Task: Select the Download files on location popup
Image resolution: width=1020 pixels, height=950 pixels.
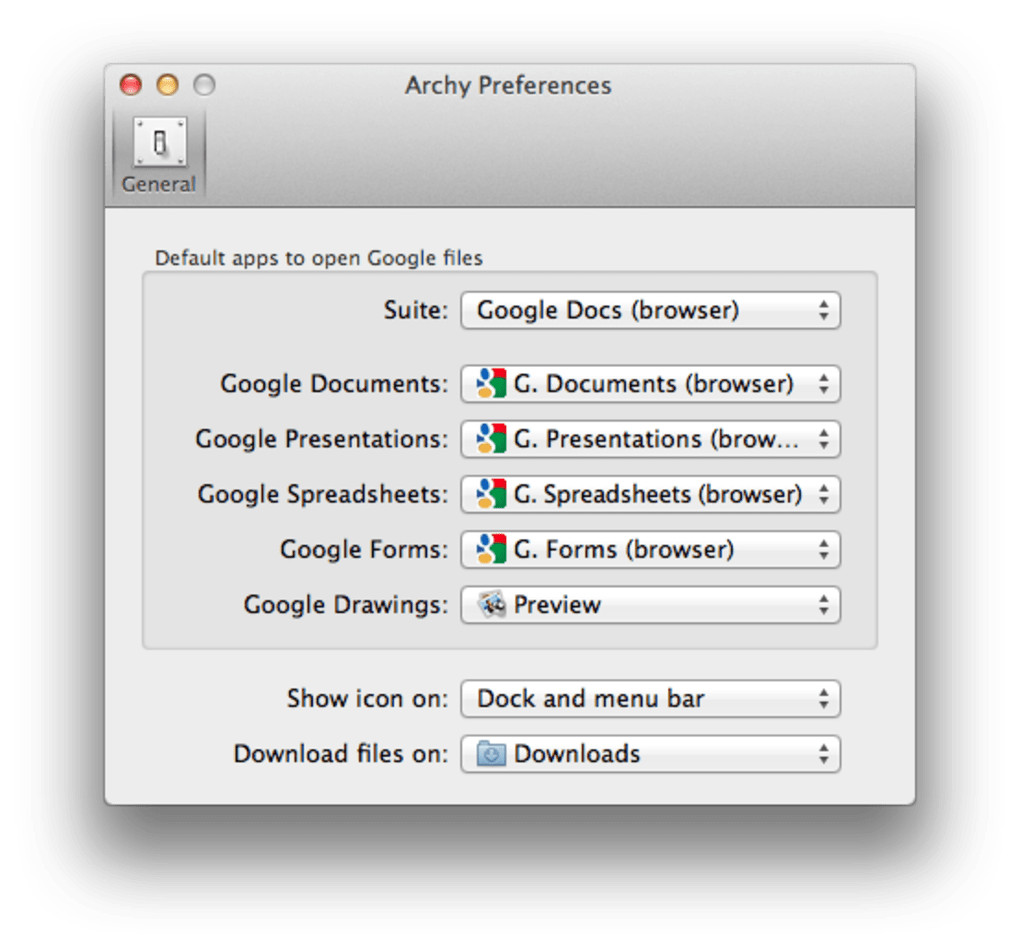Action: click(x=650, y=754)
